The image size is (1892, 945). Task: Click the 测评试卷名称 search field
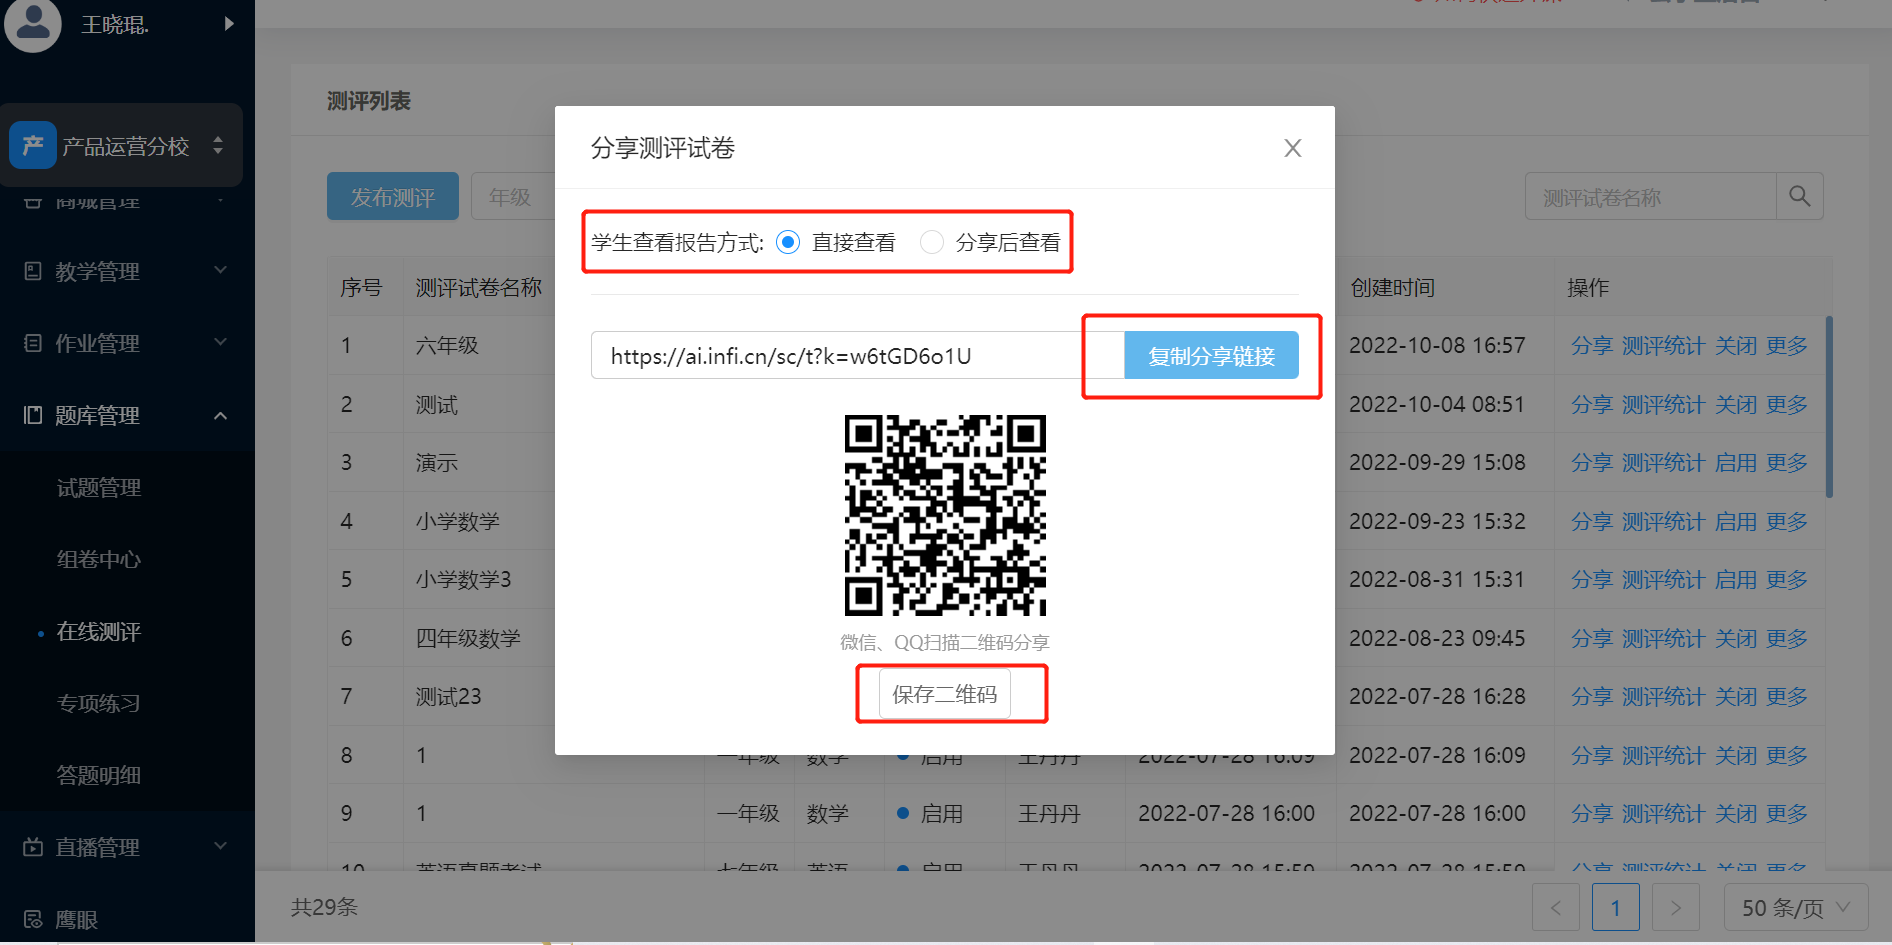[x=1650, y=197]
